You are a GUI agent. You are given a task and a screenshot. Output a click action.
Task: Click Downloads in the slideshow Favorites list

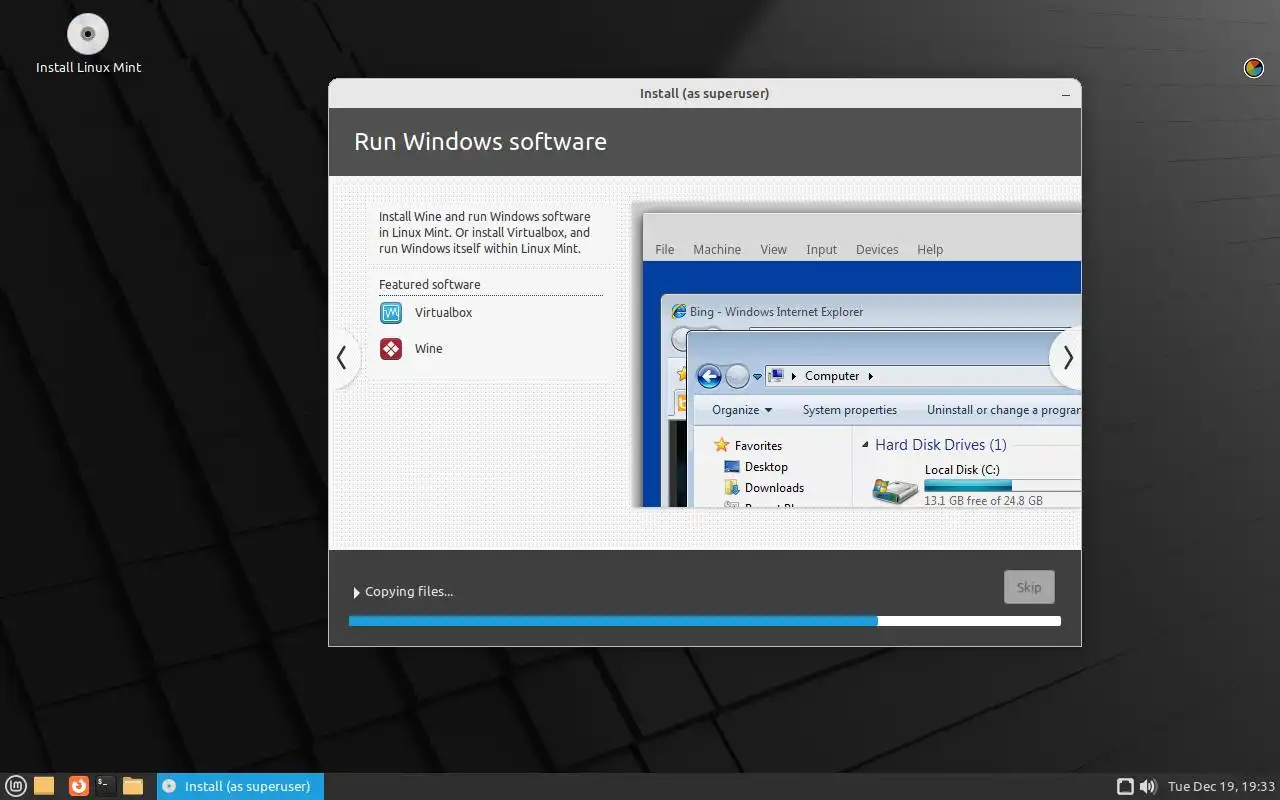click(x=774, y=488)
